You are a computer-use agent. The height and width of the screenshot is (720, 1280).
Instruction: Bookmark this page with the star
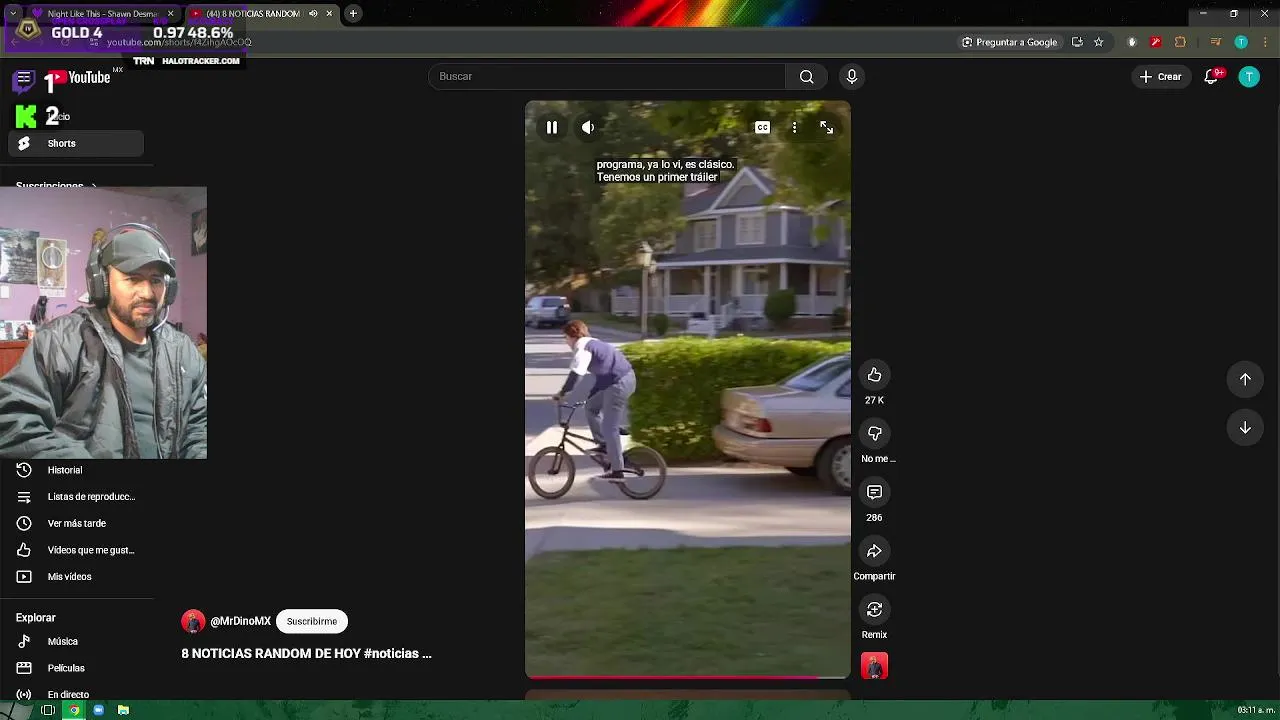(1098, 42)
